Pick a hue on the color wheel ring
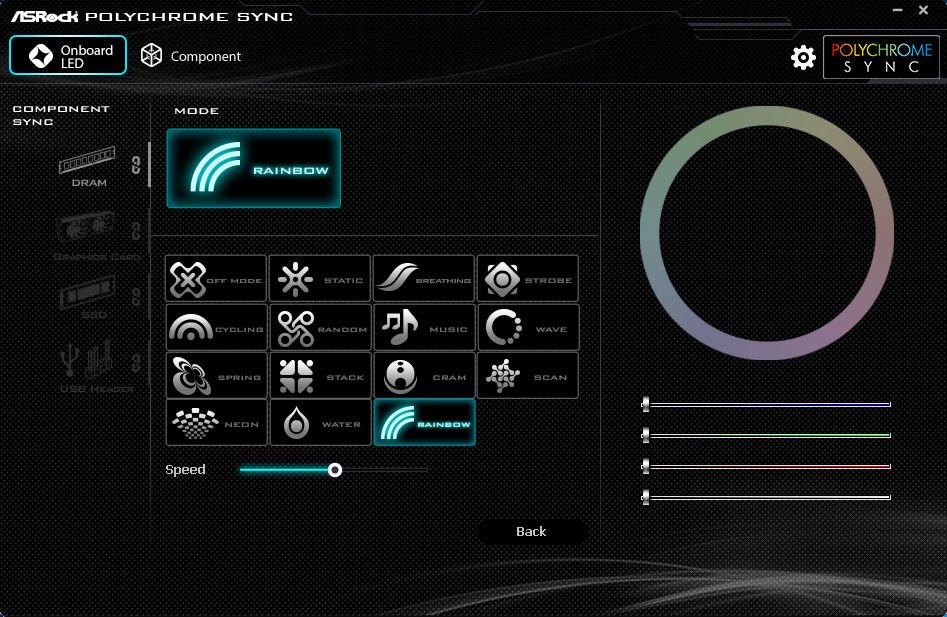 767,116
